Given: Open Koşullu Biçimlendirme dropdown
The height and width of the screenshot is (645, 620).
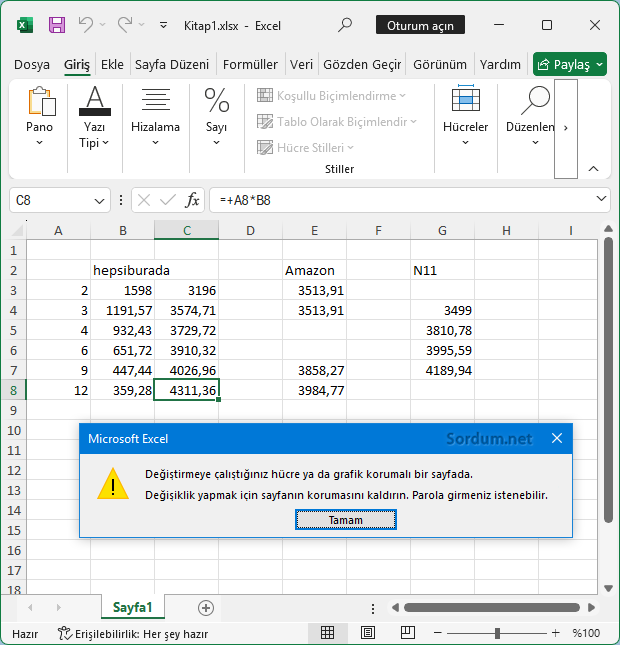Looking at the screenshot, I should click(x=331, y=96).
